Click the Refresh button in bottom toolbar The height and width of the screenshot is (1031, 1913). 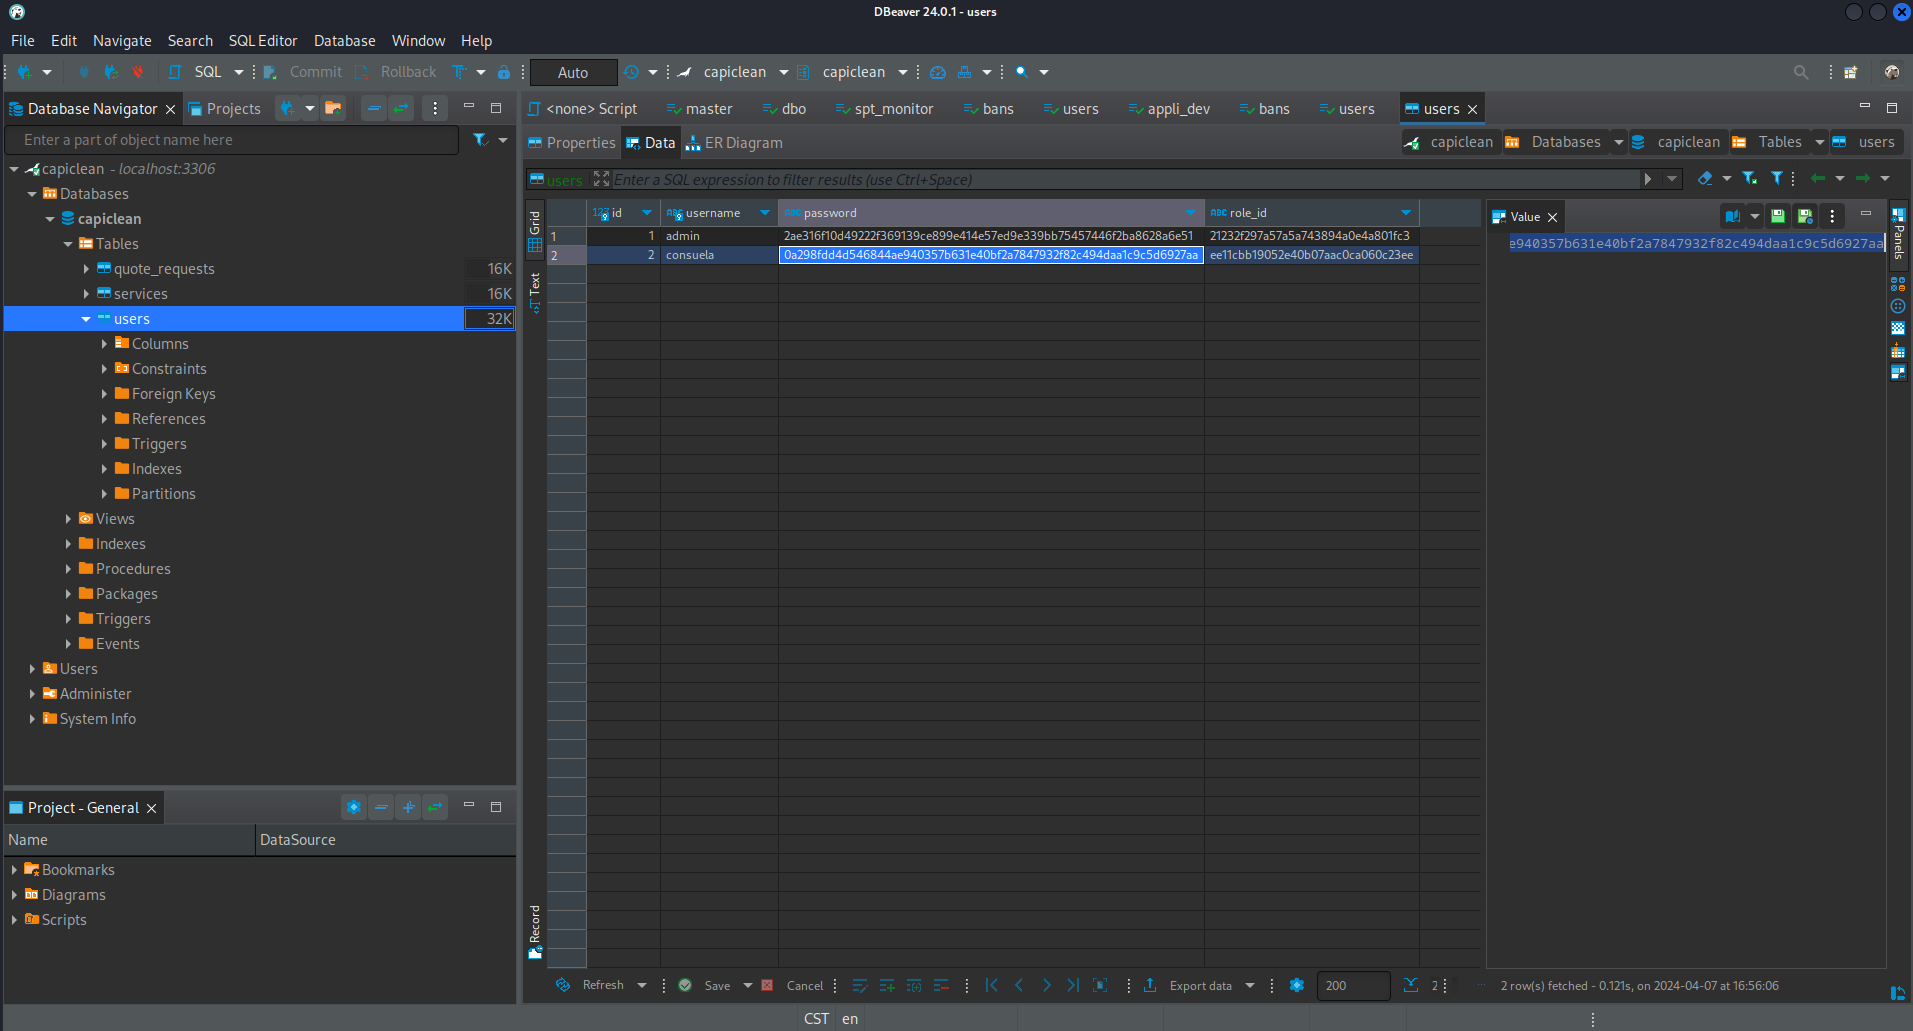pyautogui.click(x=590, y=985)
